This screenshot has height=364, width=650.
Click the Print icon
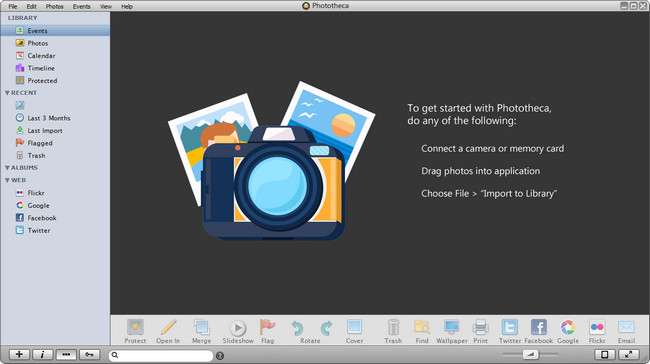click(480, 327)
